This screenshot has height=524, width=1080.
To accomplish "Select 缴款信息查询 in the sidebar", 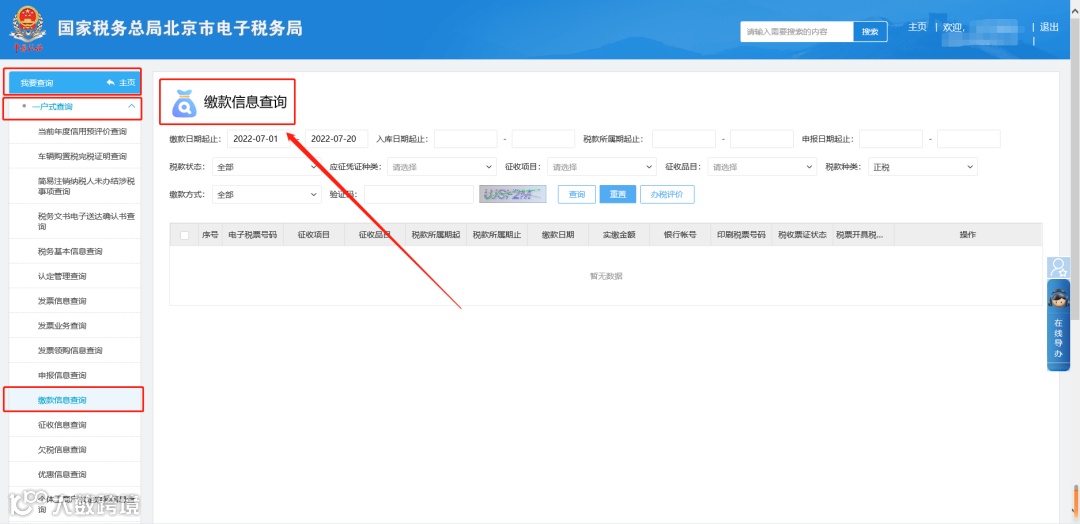I will coord(74,400).
